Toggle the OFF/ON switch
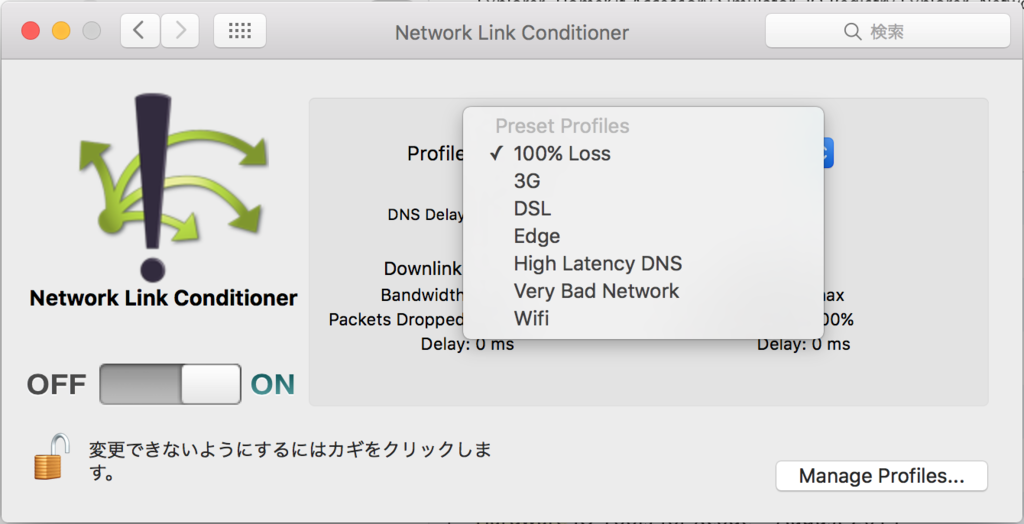The image size is (1024, 524). pyautogui.click(x=170, y=384)
